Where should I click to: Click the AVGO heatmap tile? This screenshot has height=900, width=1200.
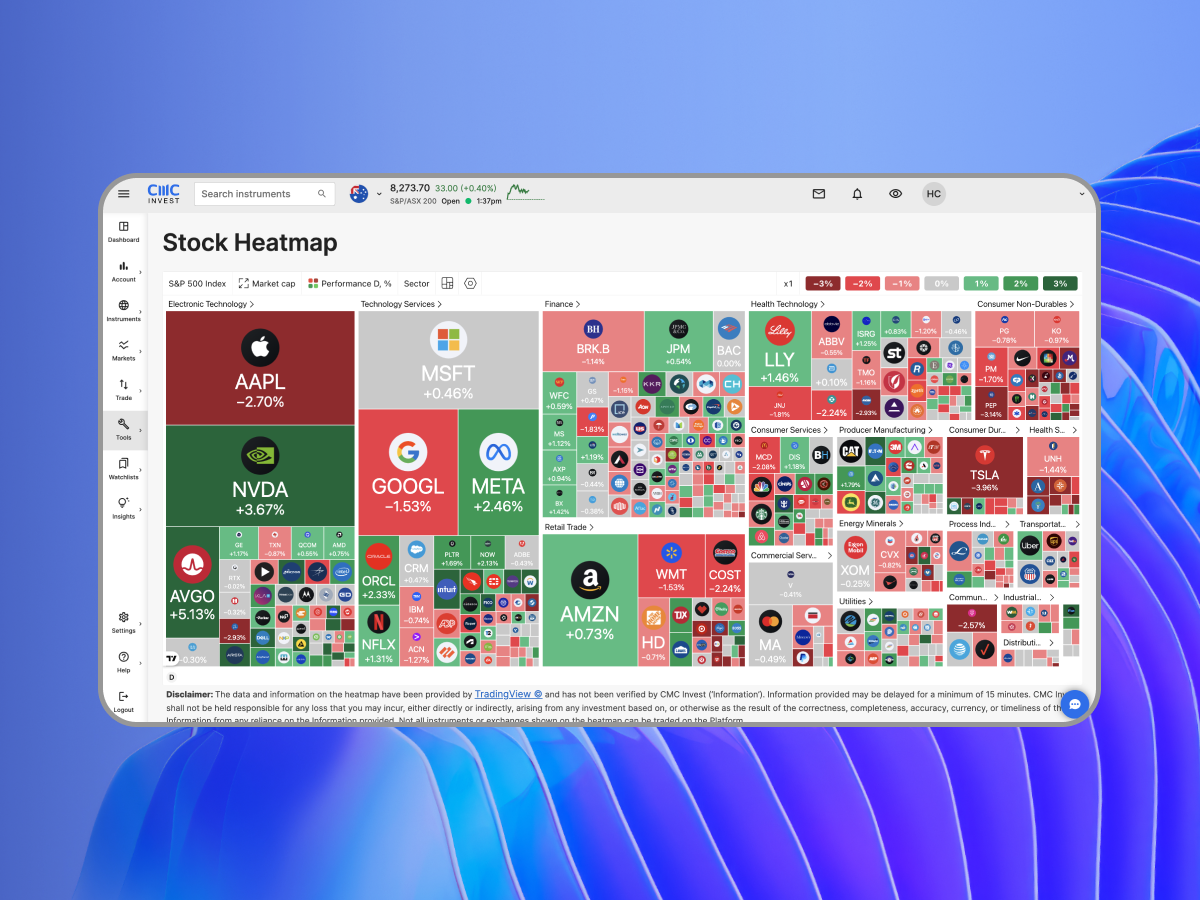point(192,582)
